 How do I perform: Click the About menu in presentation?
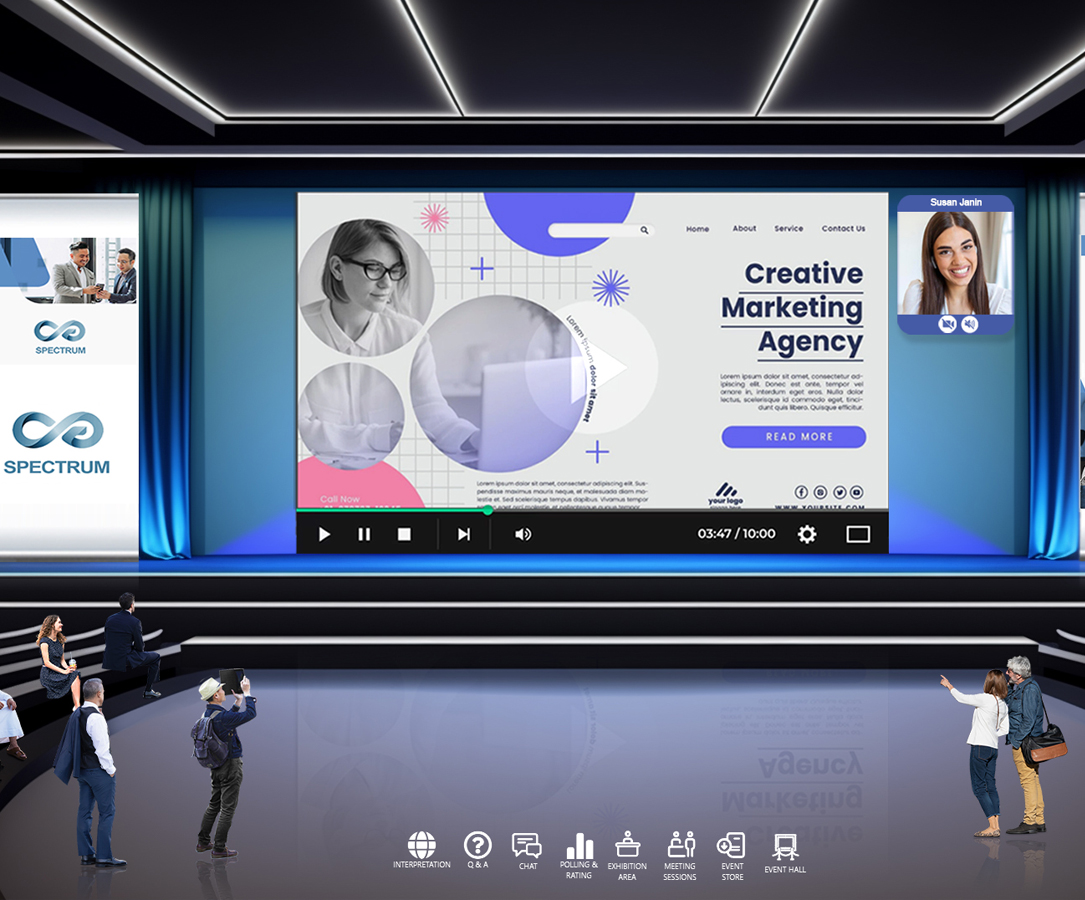pyautogui.click(x=744, y=229)
